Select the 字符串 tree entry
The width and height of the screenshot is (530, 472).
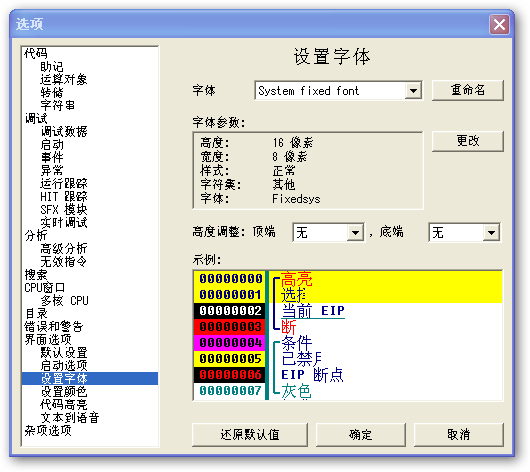pyautogui.click(x=58, y=105)
